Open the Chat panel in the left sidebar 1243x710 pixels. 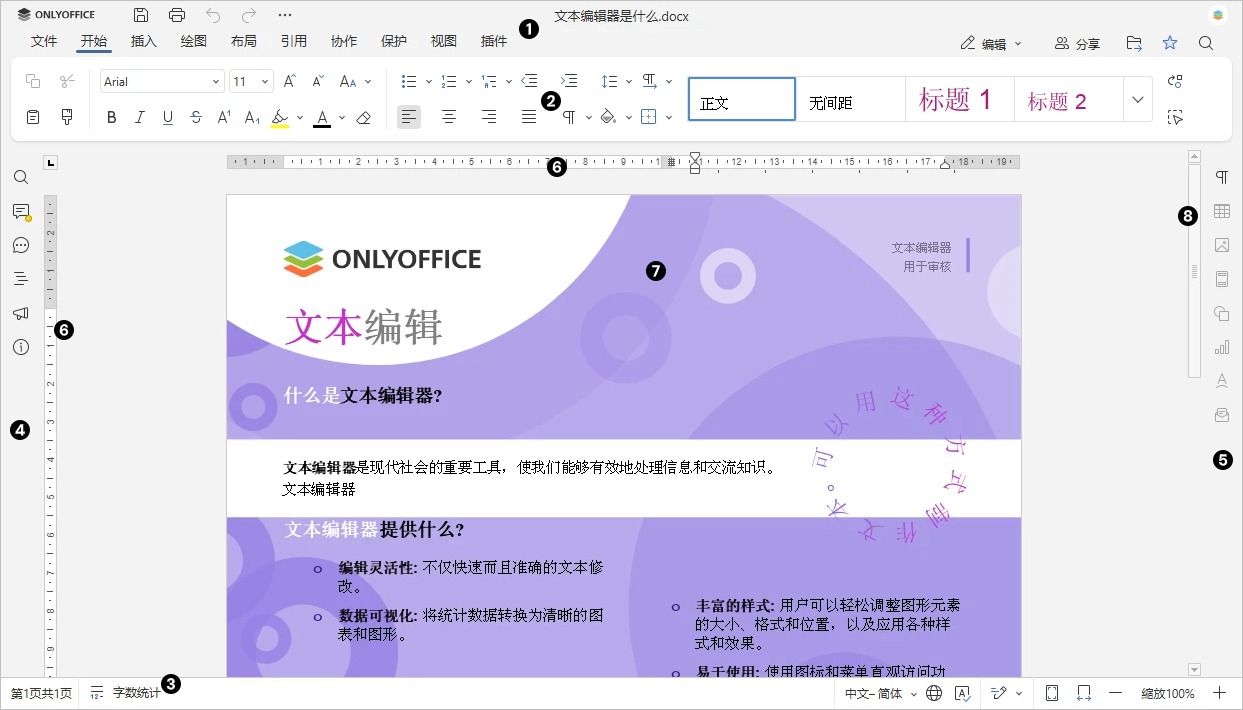[21, 245]
